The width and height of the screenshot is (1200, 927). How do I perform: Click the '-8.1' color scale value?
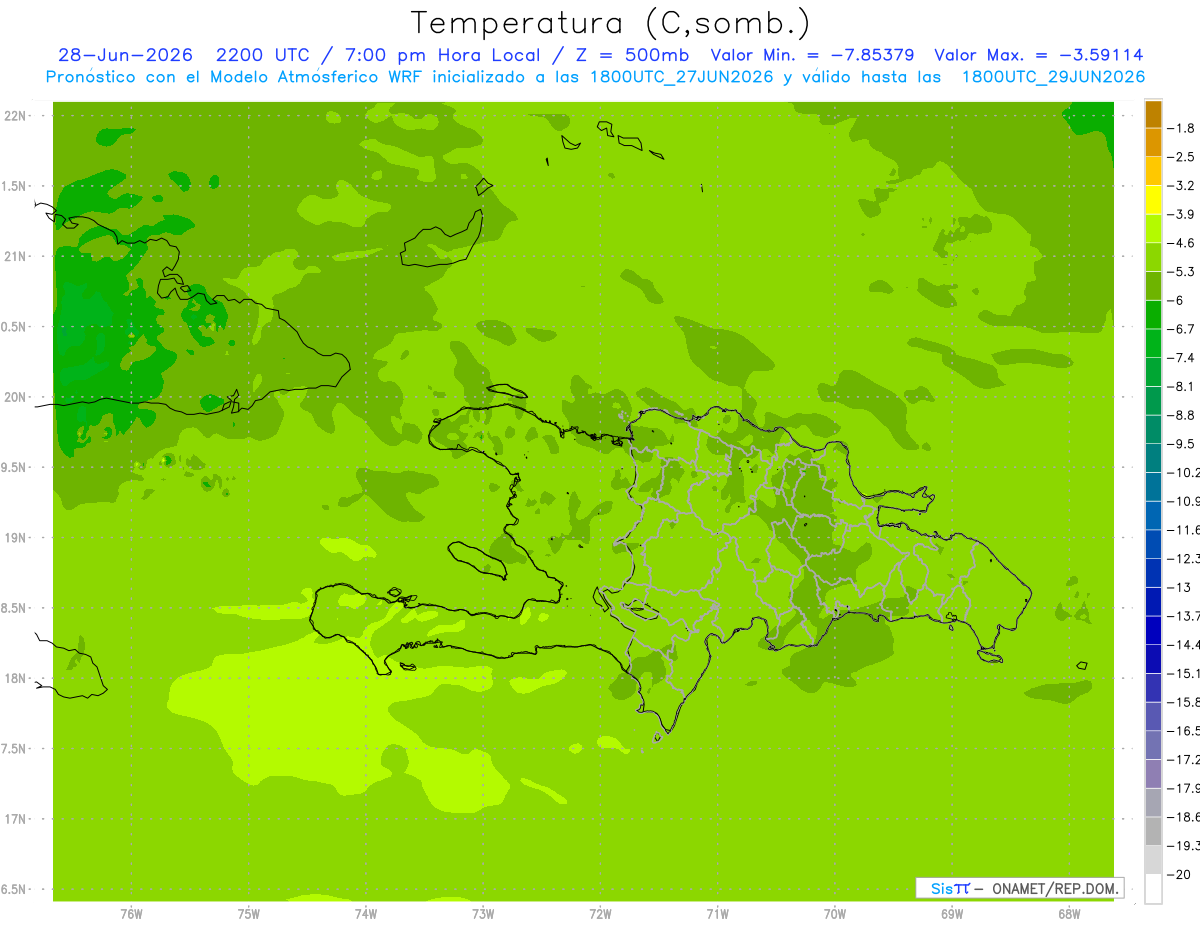(1181, 386)
